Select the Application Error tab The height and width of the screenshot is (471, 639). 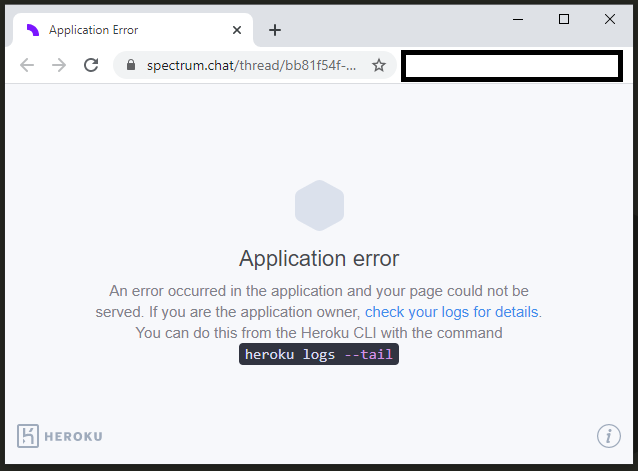point(133,30)
